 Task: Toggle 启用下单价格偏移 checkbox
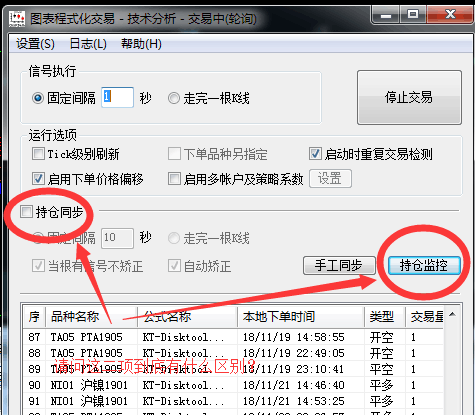tap(38, 179)
